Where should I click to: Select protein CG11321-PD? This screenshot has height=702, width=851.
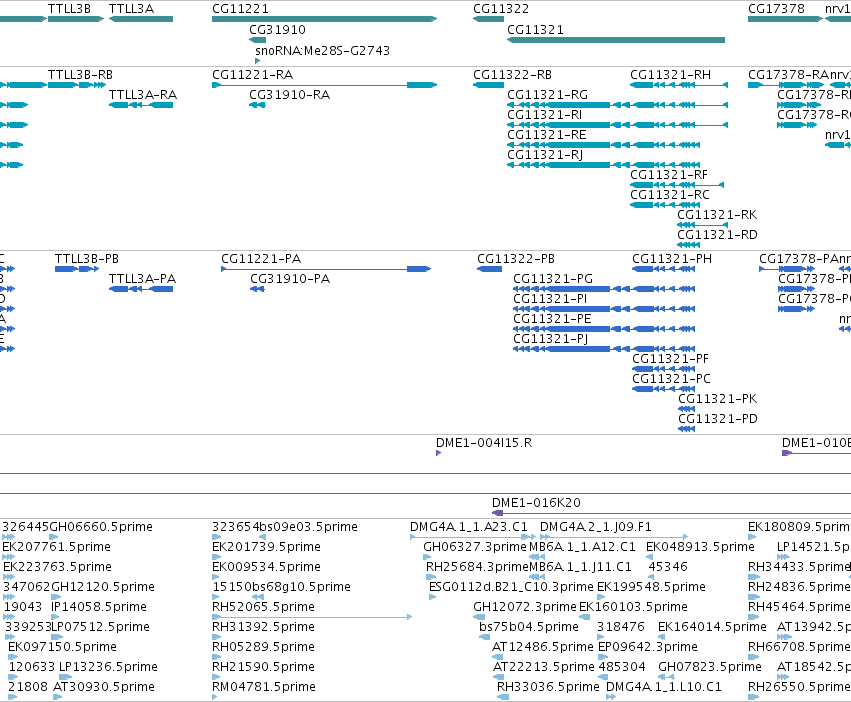(x=718, y=420)
